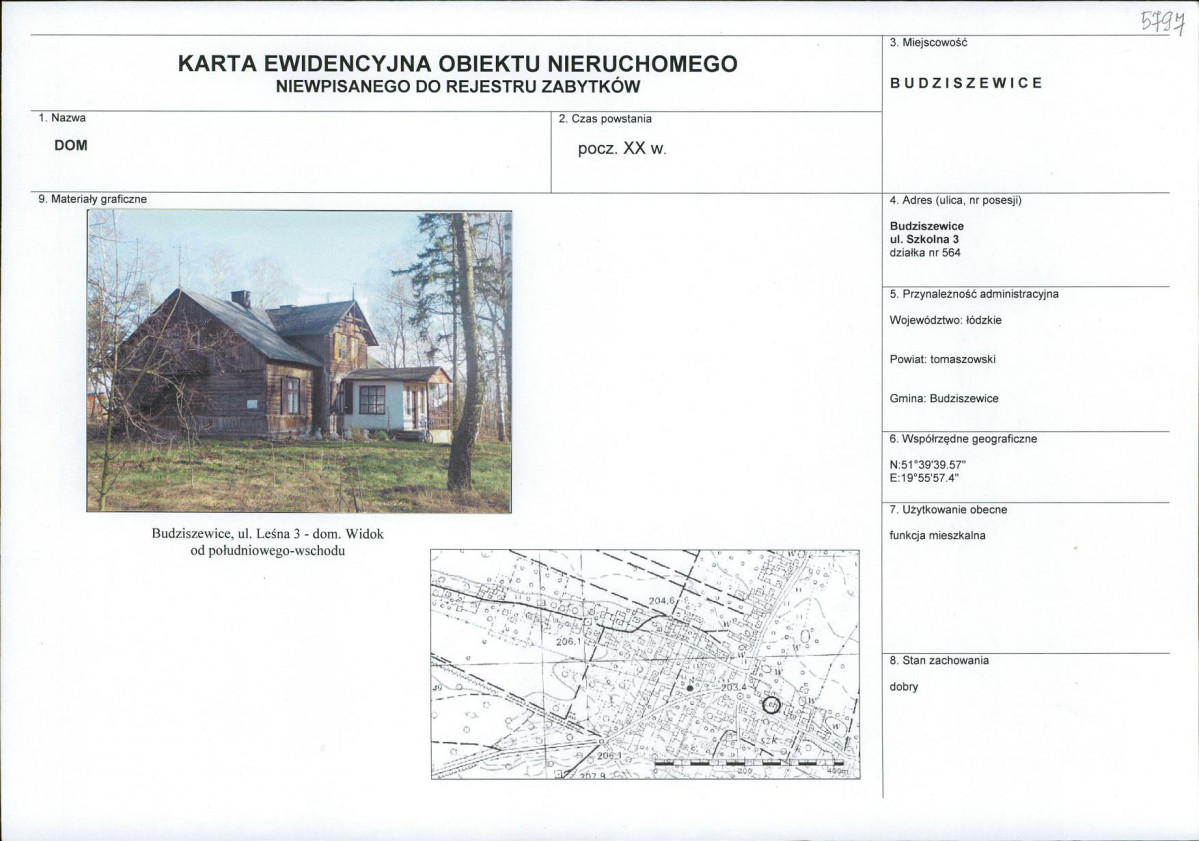
Task: Click the longitude 'E:19°55'57.4"'
Action: tap(924, 479)
